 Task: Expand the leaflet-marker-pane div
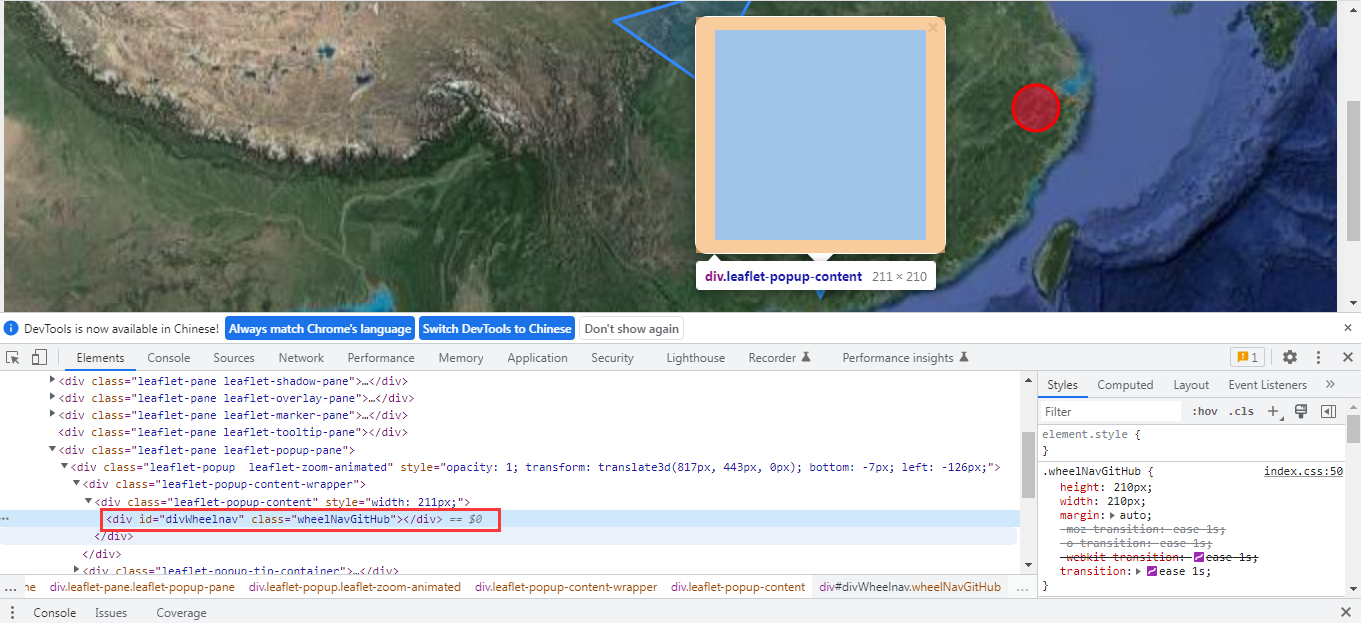coord(53,415)
